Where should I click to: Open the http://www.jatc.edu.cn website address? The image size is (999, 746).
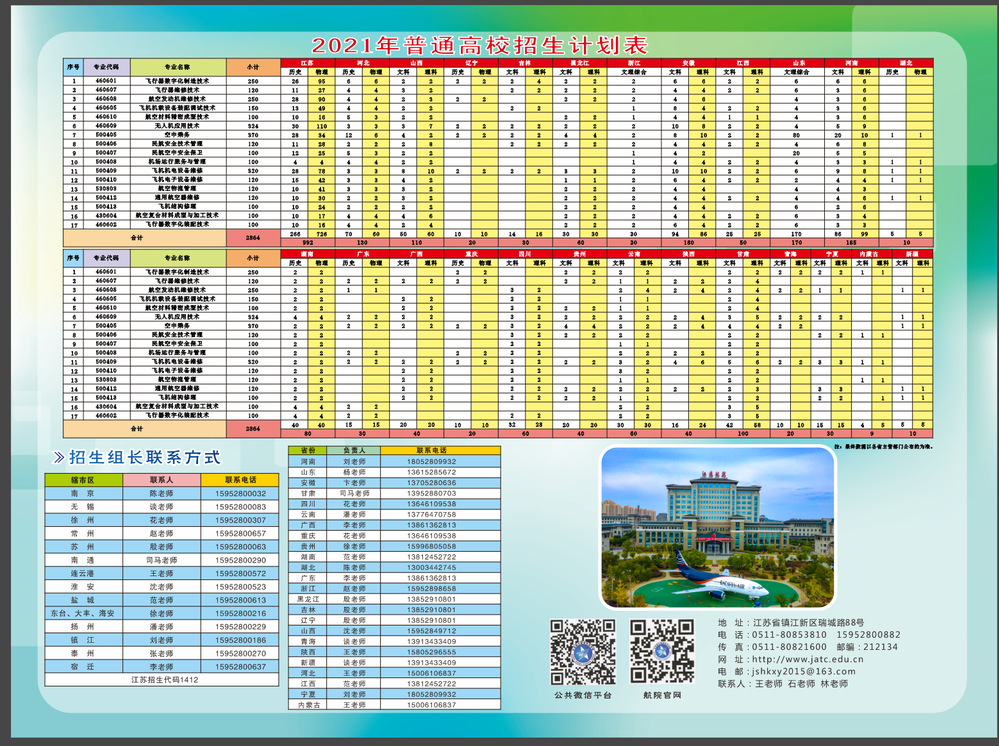coord(808,659)
